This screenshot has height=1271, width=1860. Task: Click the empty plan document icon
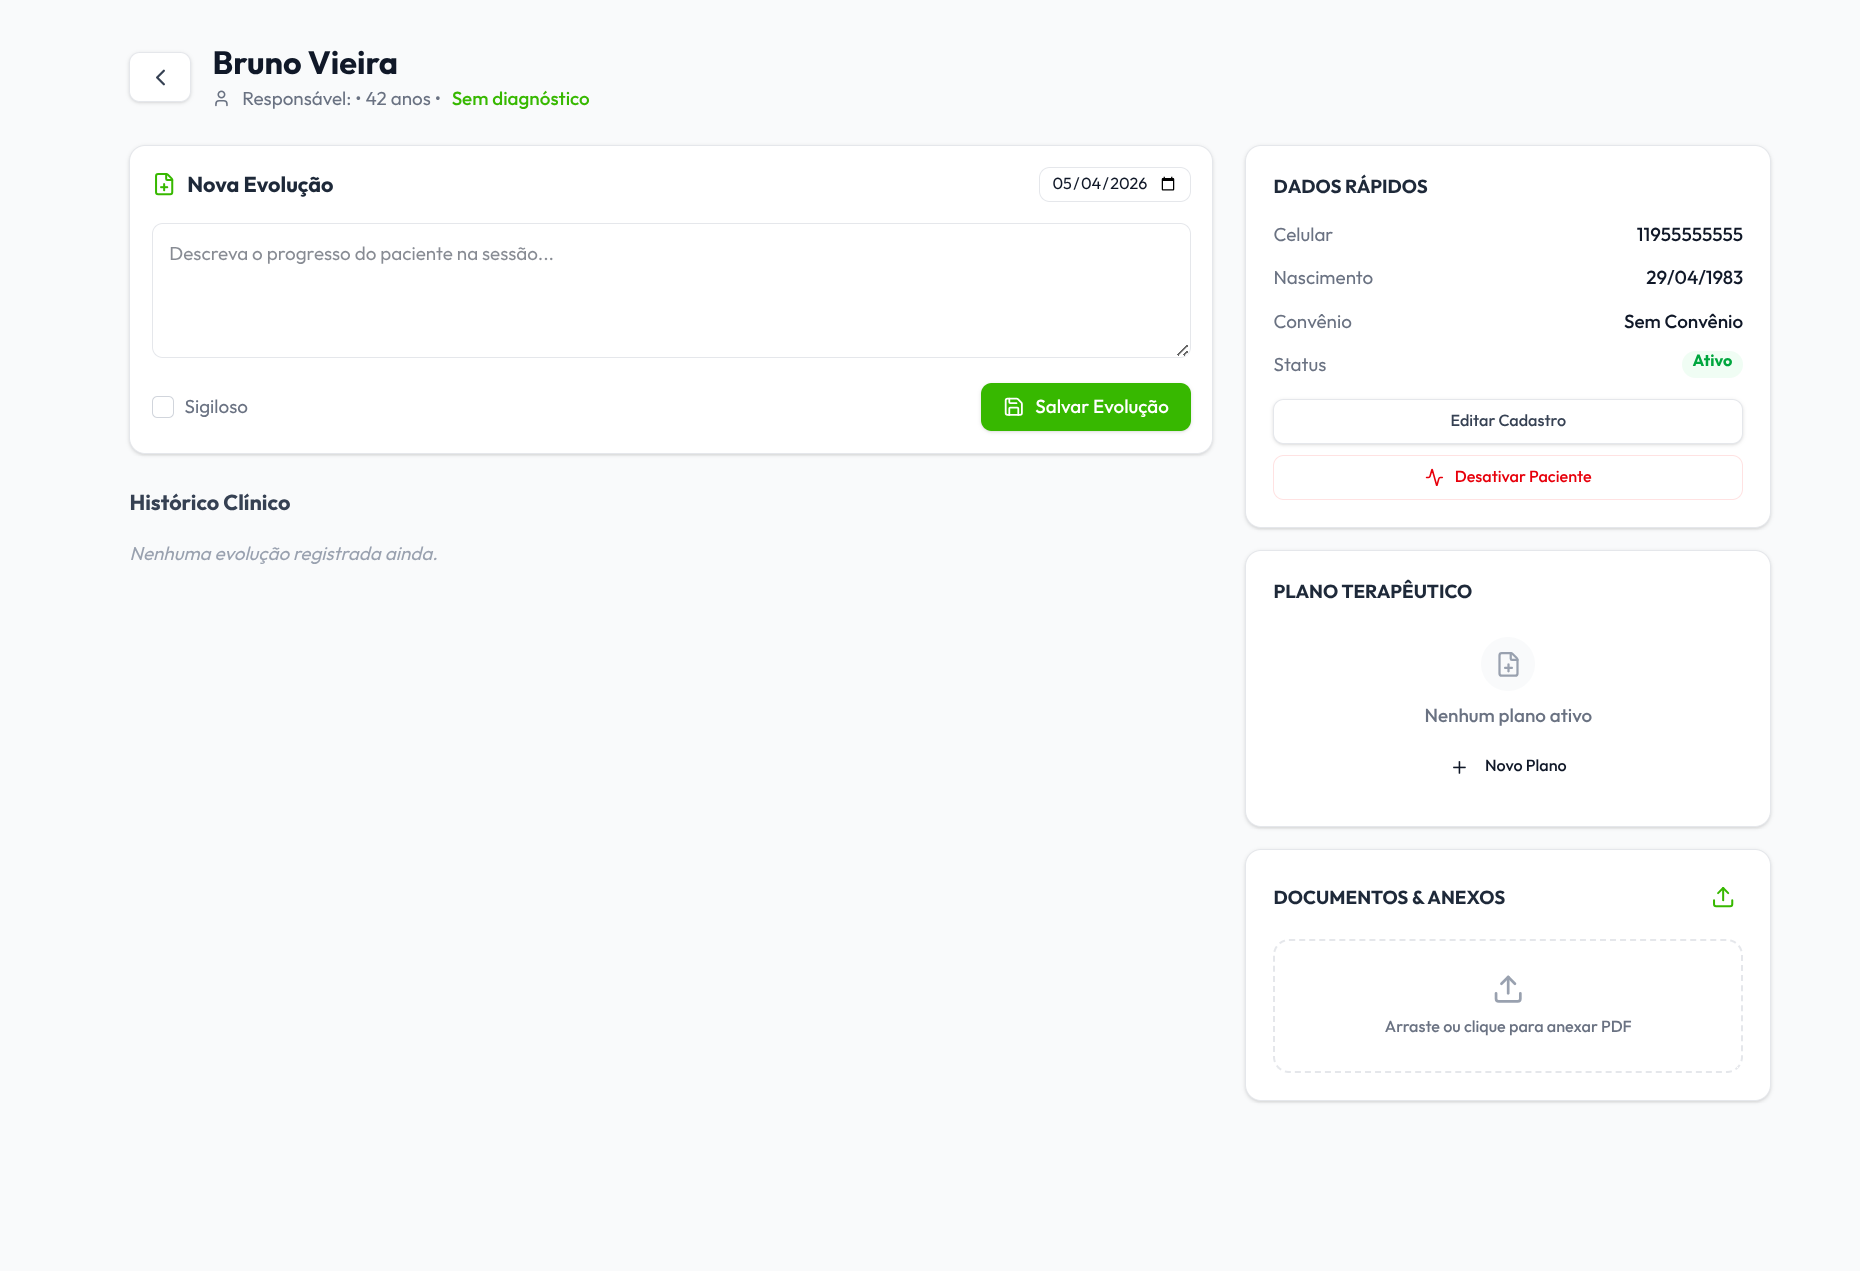point(1508,664)
